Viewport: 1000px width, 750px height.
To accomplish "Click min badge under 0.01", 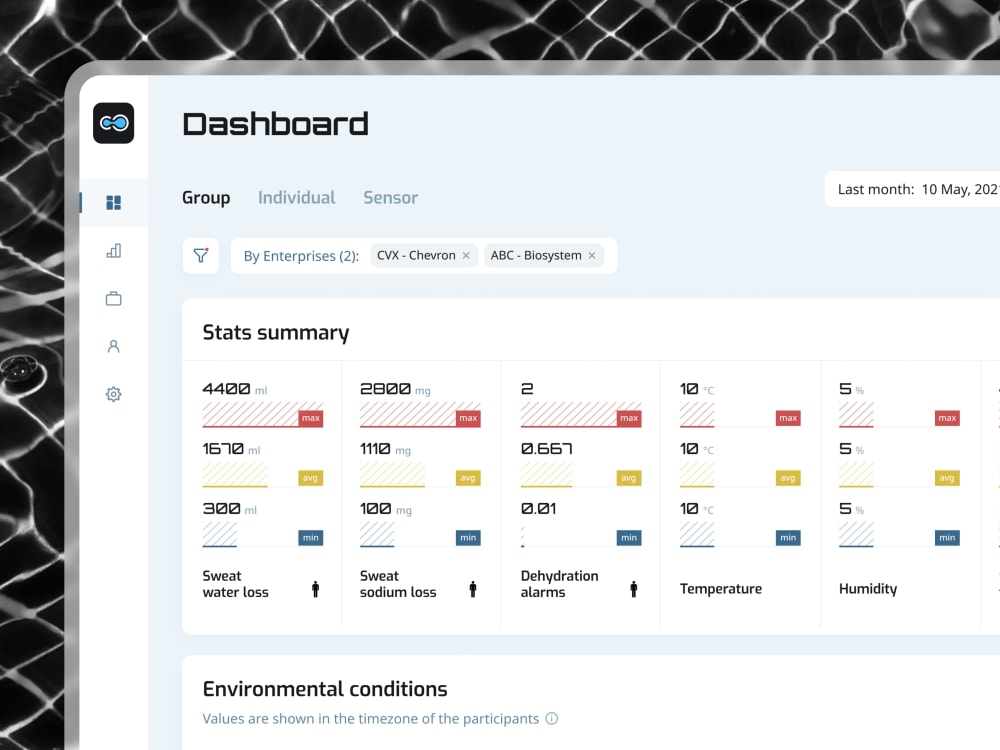I will 629,538.
